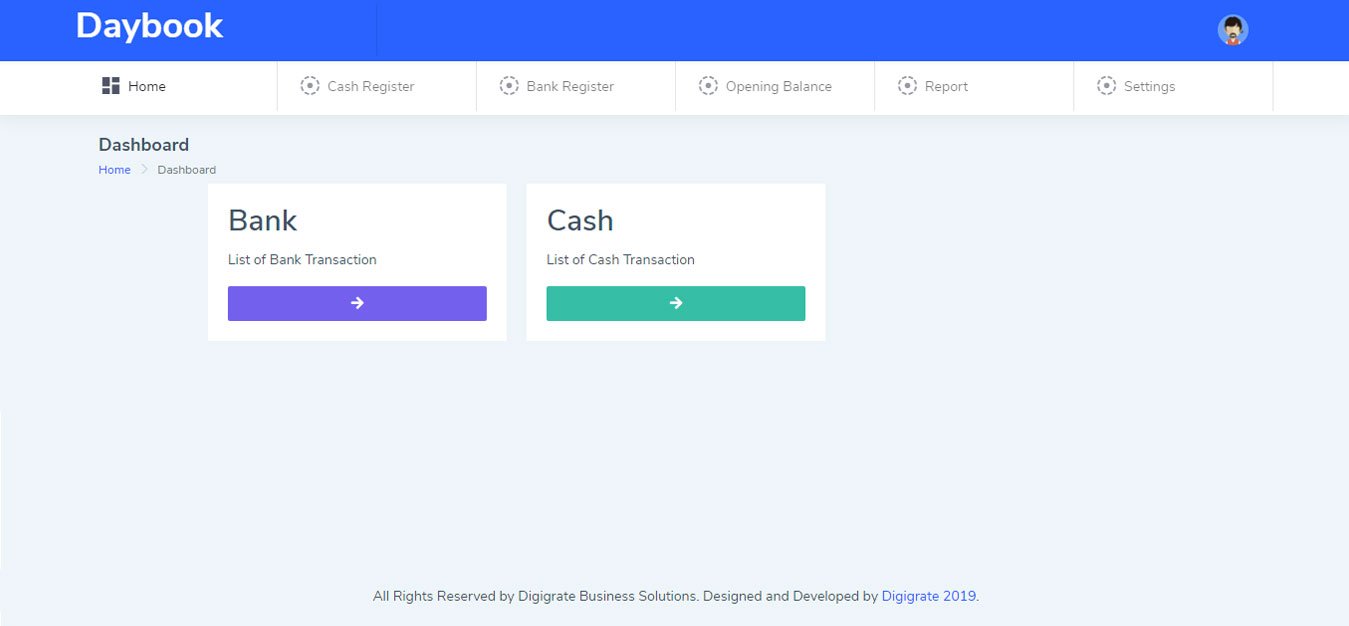The height and width of the screenshot is (626, 1349).
Task: Click the Bank card heading
Action: tap(262, 220)
